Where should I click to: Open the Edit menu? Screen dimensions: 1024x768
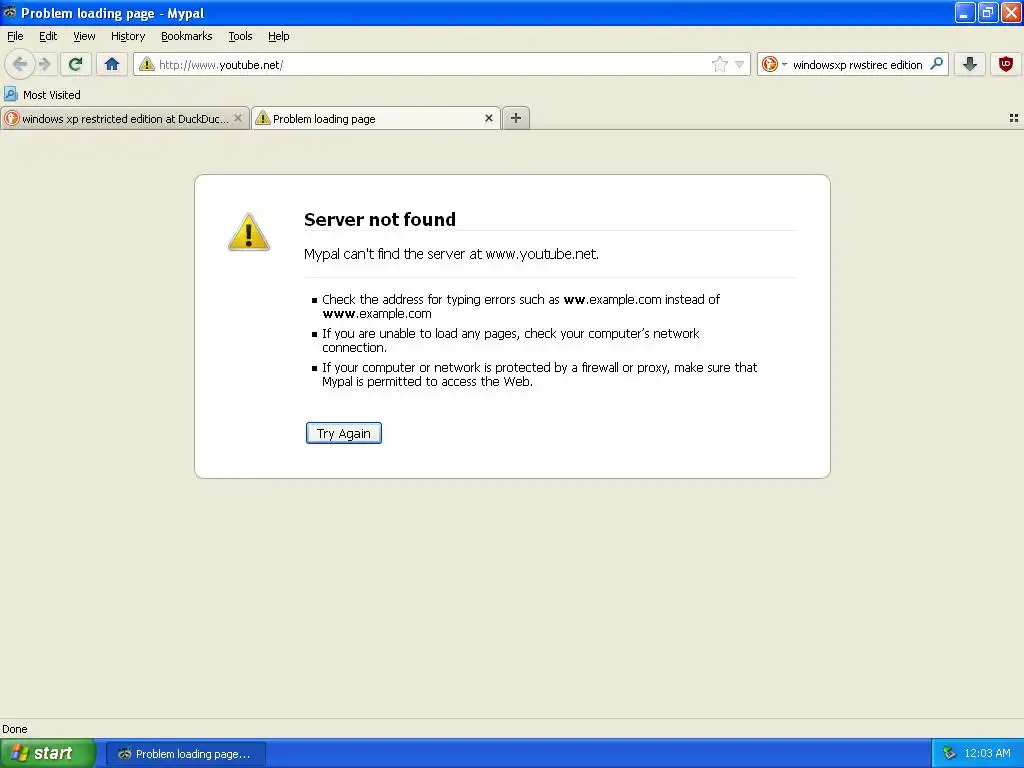[x=48, y=37]
